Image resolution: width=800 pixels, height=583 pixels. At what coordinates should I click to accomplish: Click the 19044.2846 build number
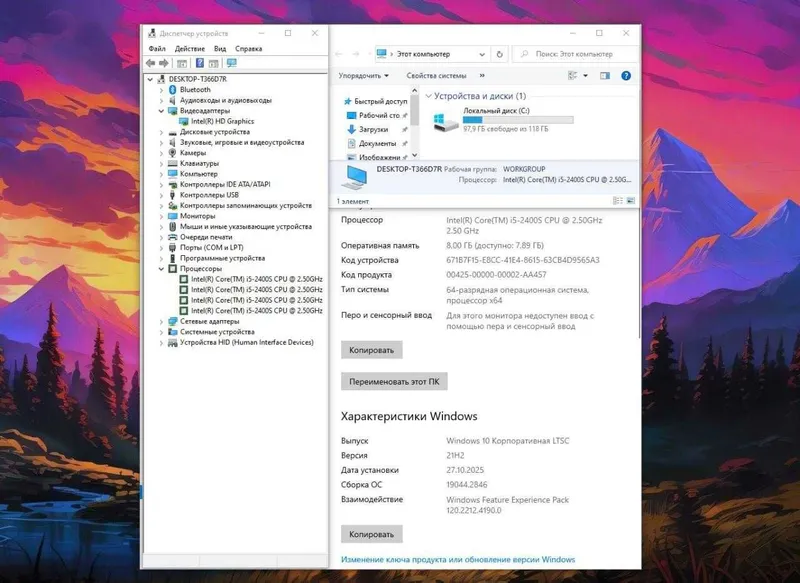pos(467,485)
